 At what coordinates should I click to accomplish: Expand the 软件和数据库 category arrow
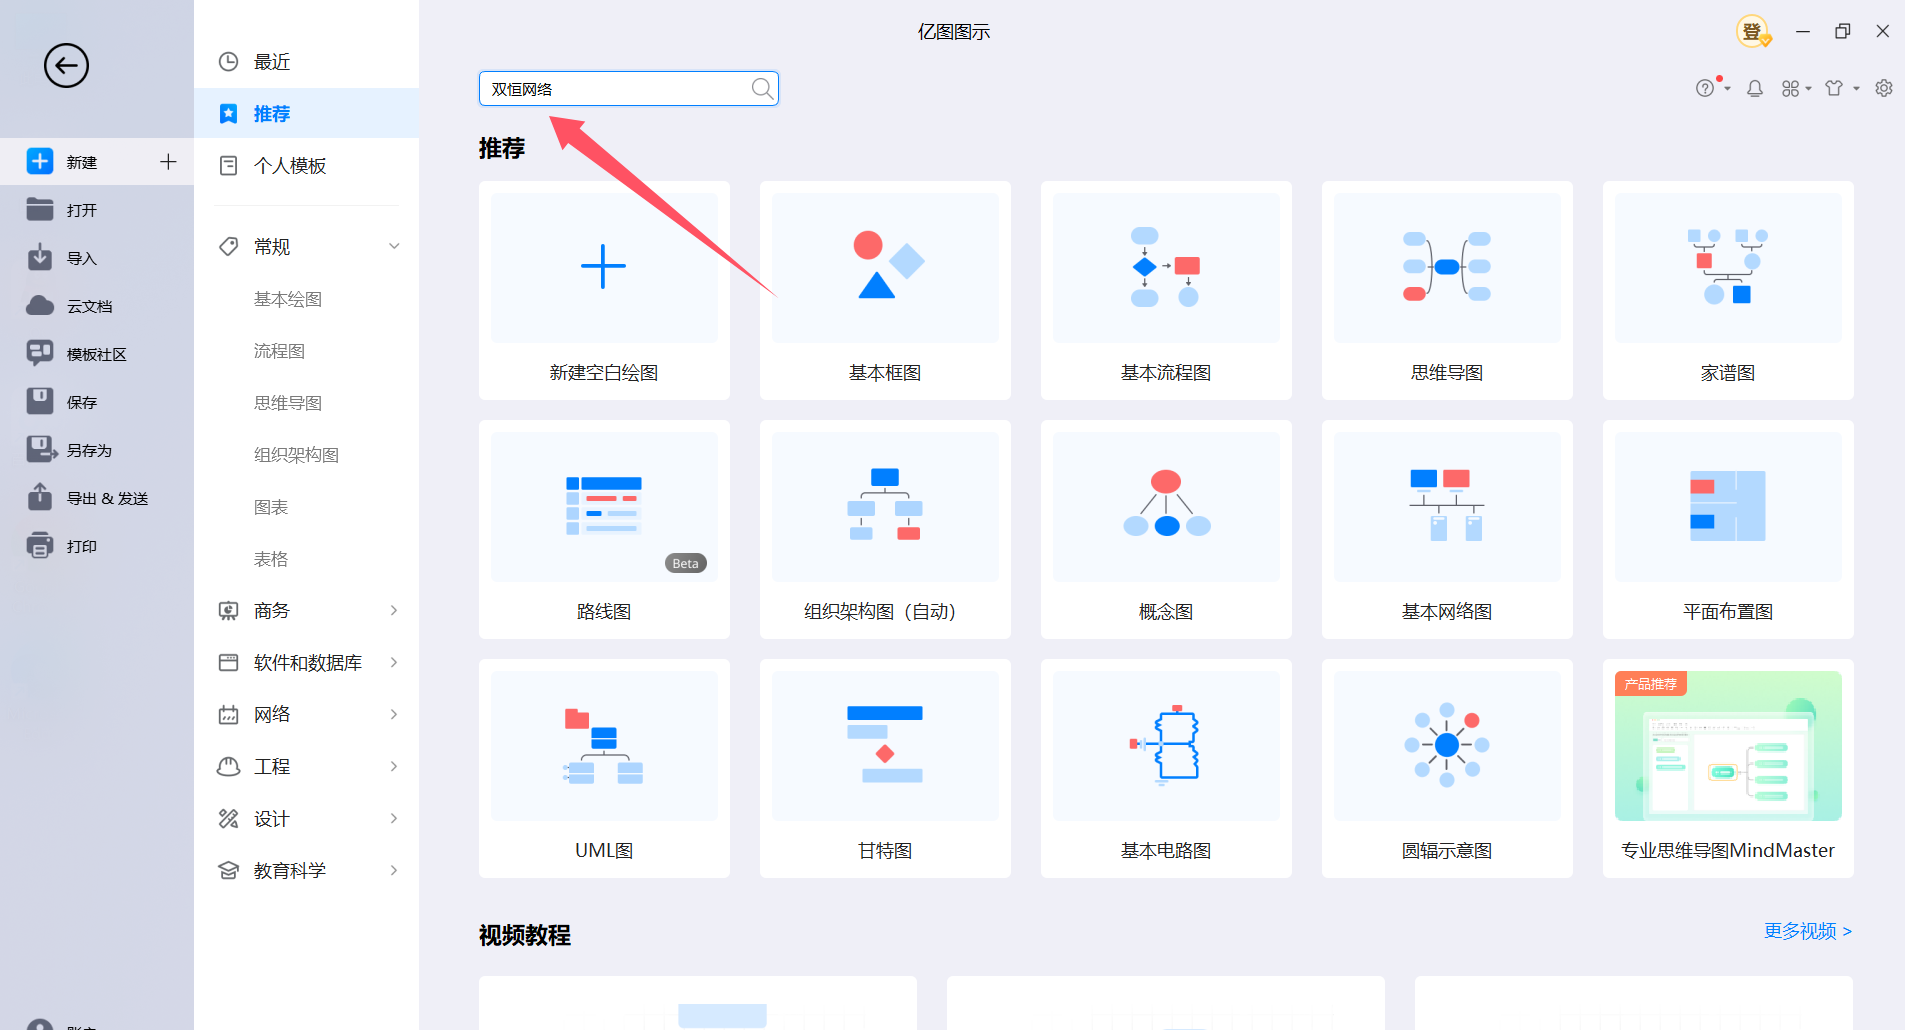(394, 662)
